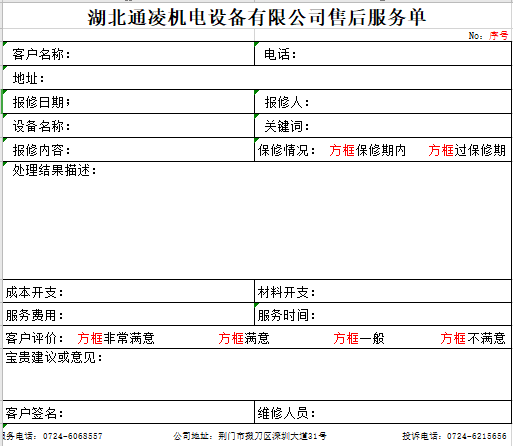This screenshot has width=513, height=446.
Task: Select the 维修人员 cell
Action: [x=383, y=413]
